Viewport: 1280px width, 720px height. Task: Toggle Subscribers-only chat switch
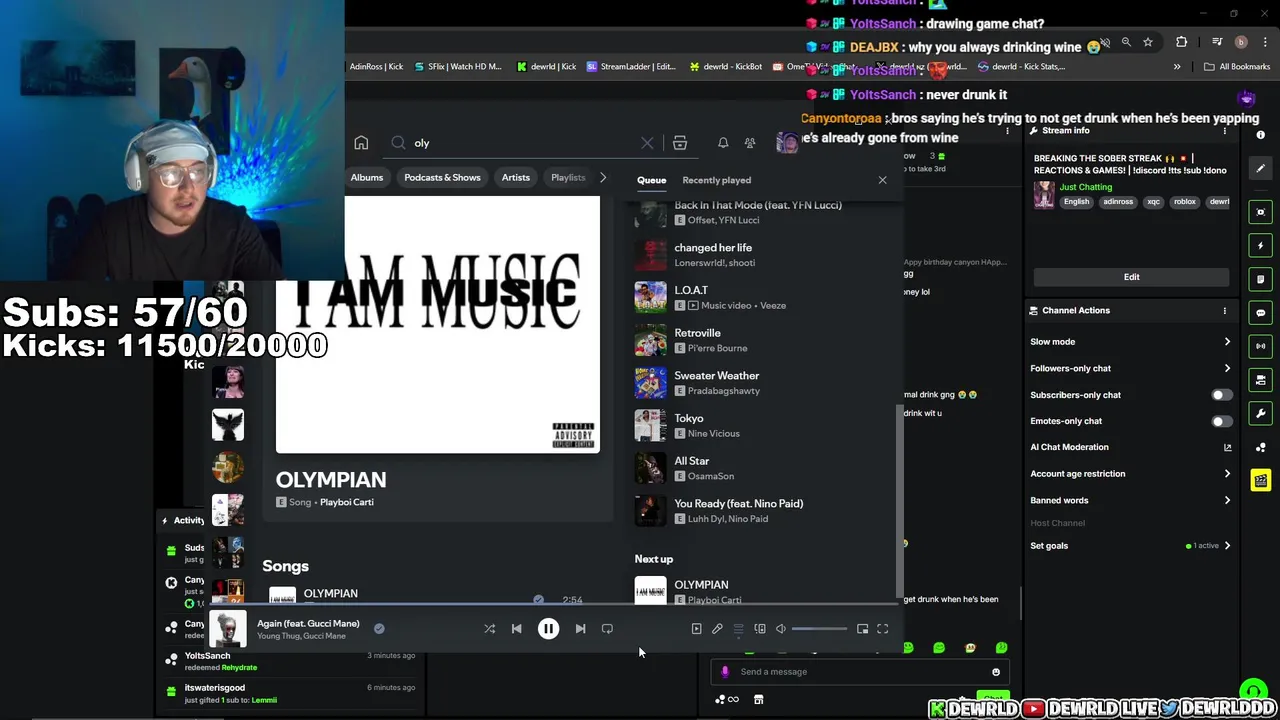click(1221, 395)
